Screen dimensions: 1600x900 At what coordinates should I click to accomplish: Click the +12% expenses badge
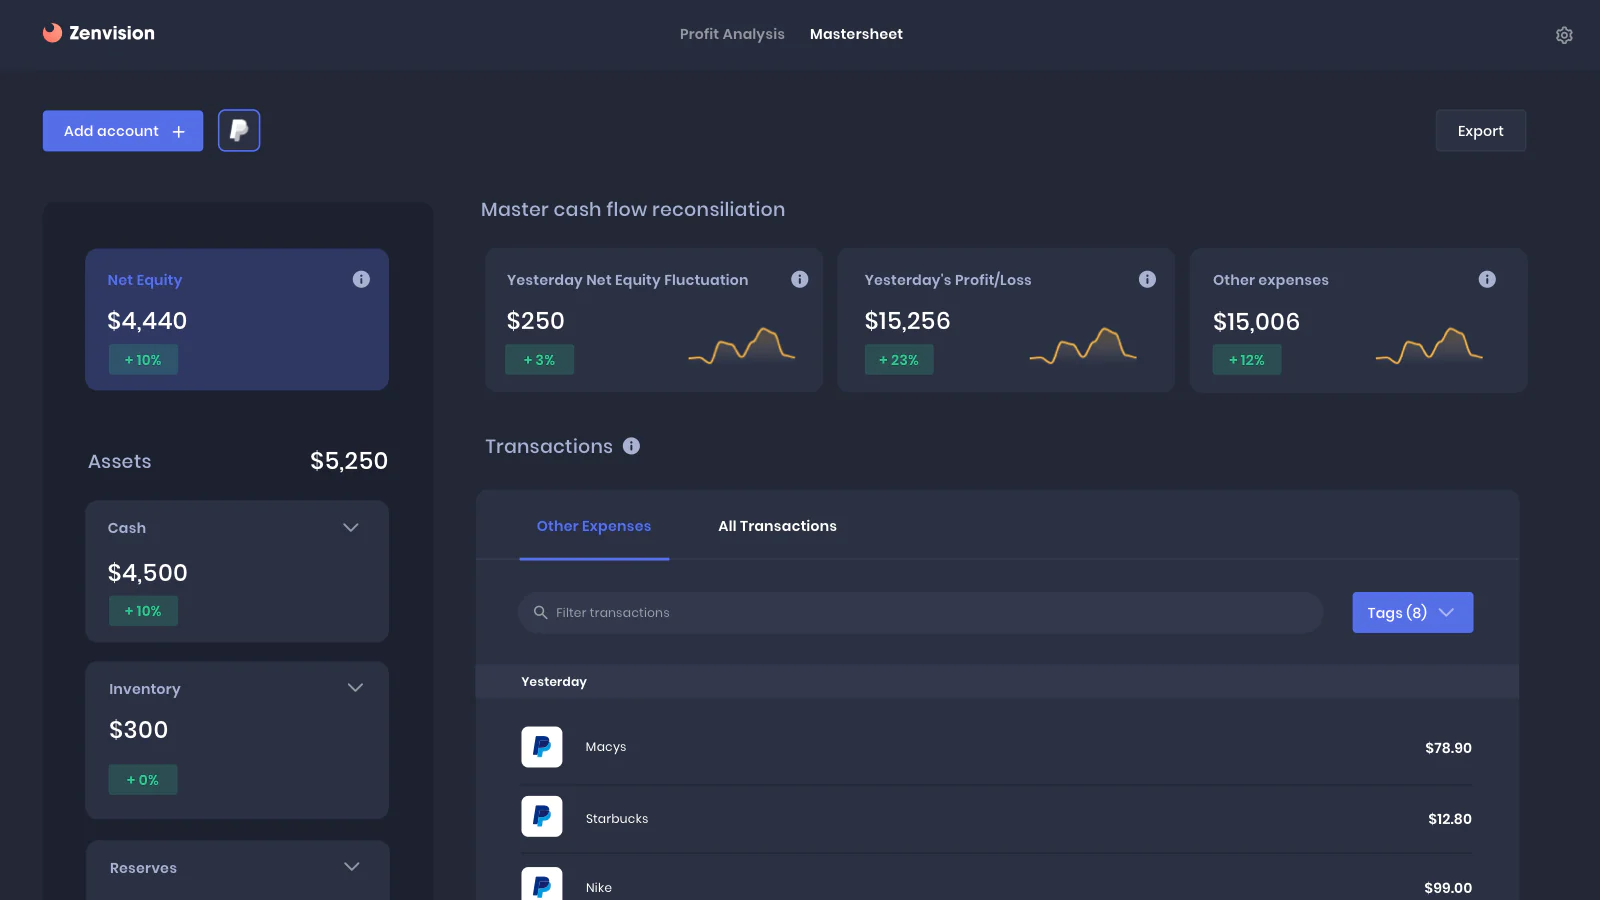click(1247, 360)
